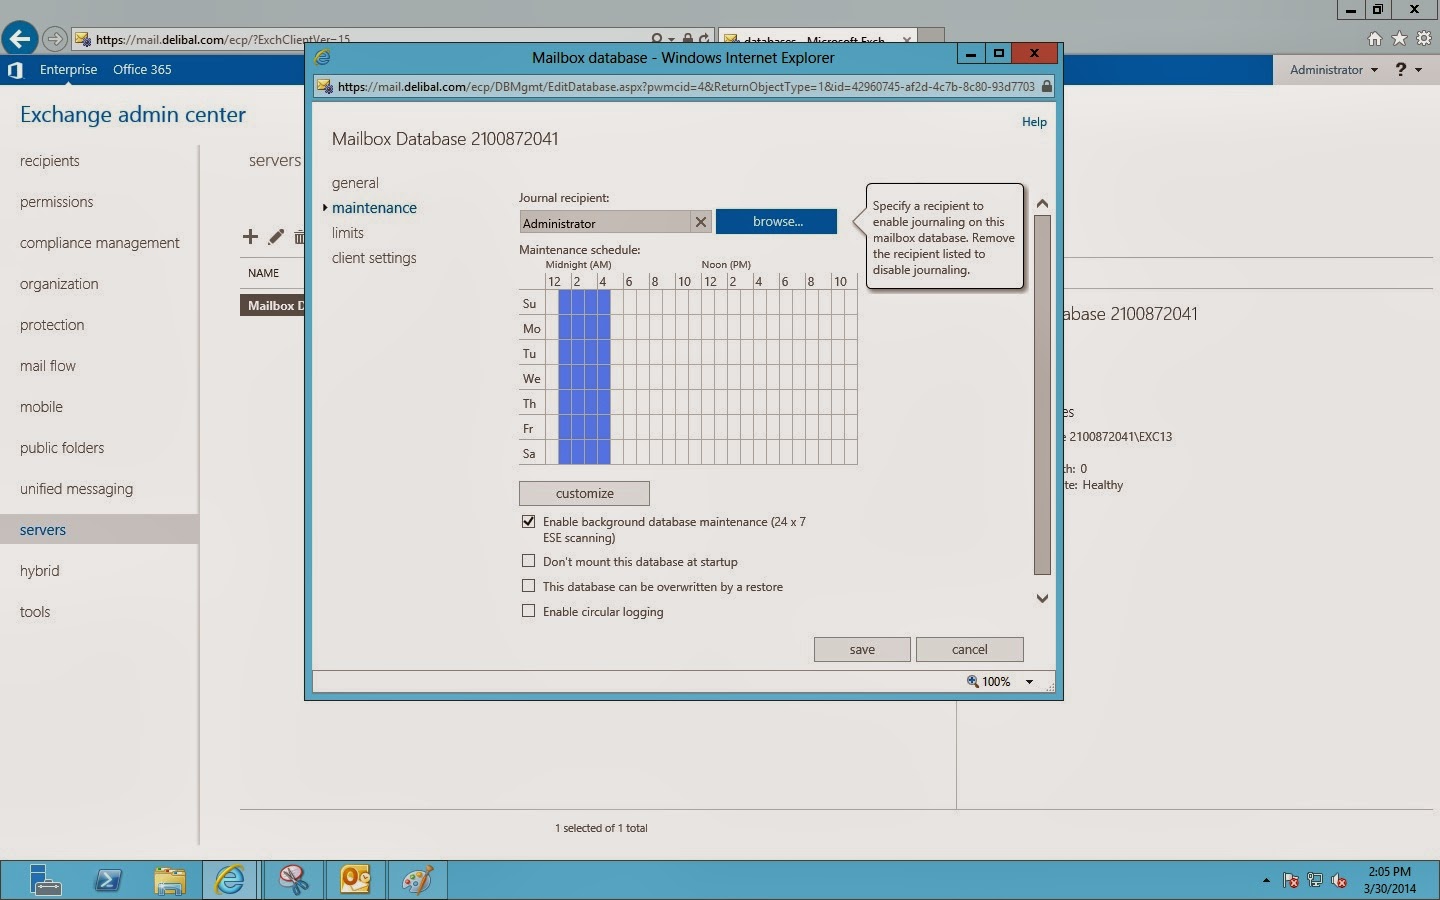This screenshot has height=900, width=1440.
Task: Launch Paint from the taskbar
Action: point(417,880)
